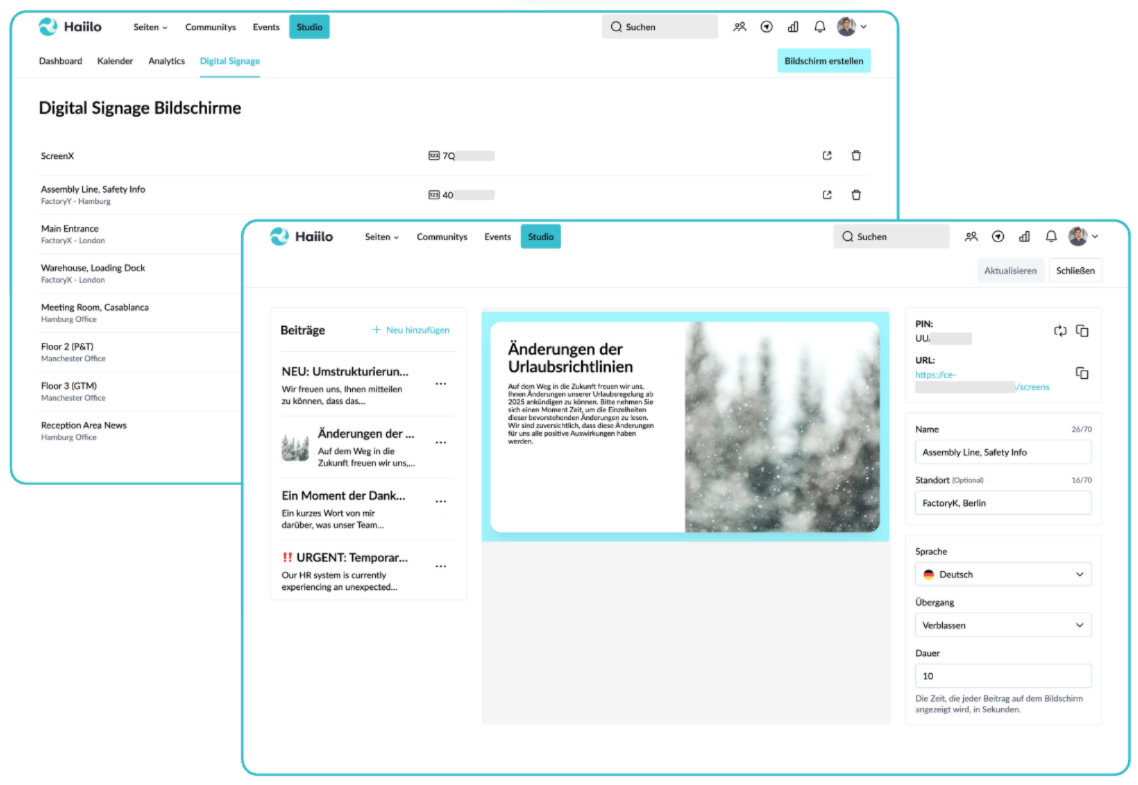Select URGENT: Temporar... post

(x=345, y=571)
